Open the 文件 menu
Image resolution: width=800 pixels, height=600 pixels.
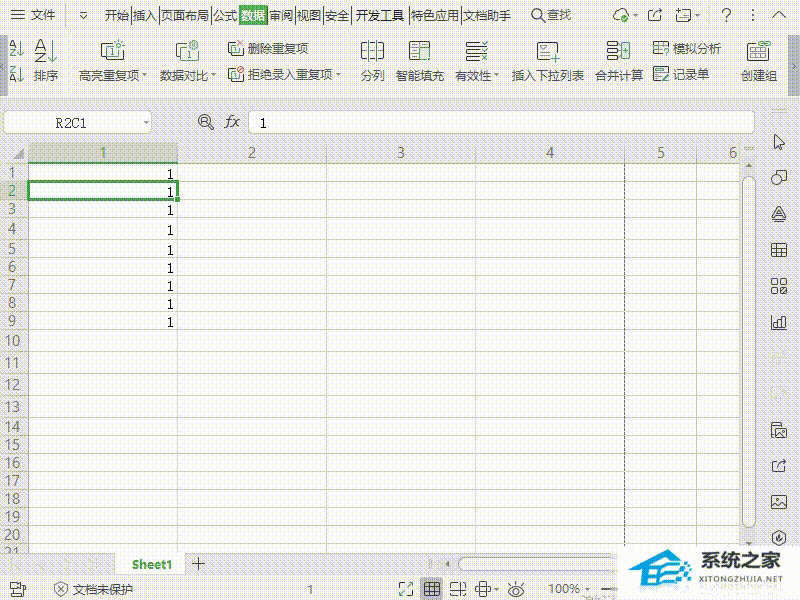(x=33, y=15)
